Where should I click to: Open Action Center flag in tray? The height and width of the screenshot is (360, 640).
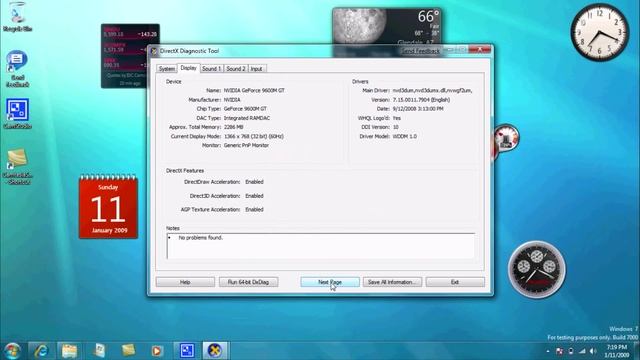[x=560, y=351]
